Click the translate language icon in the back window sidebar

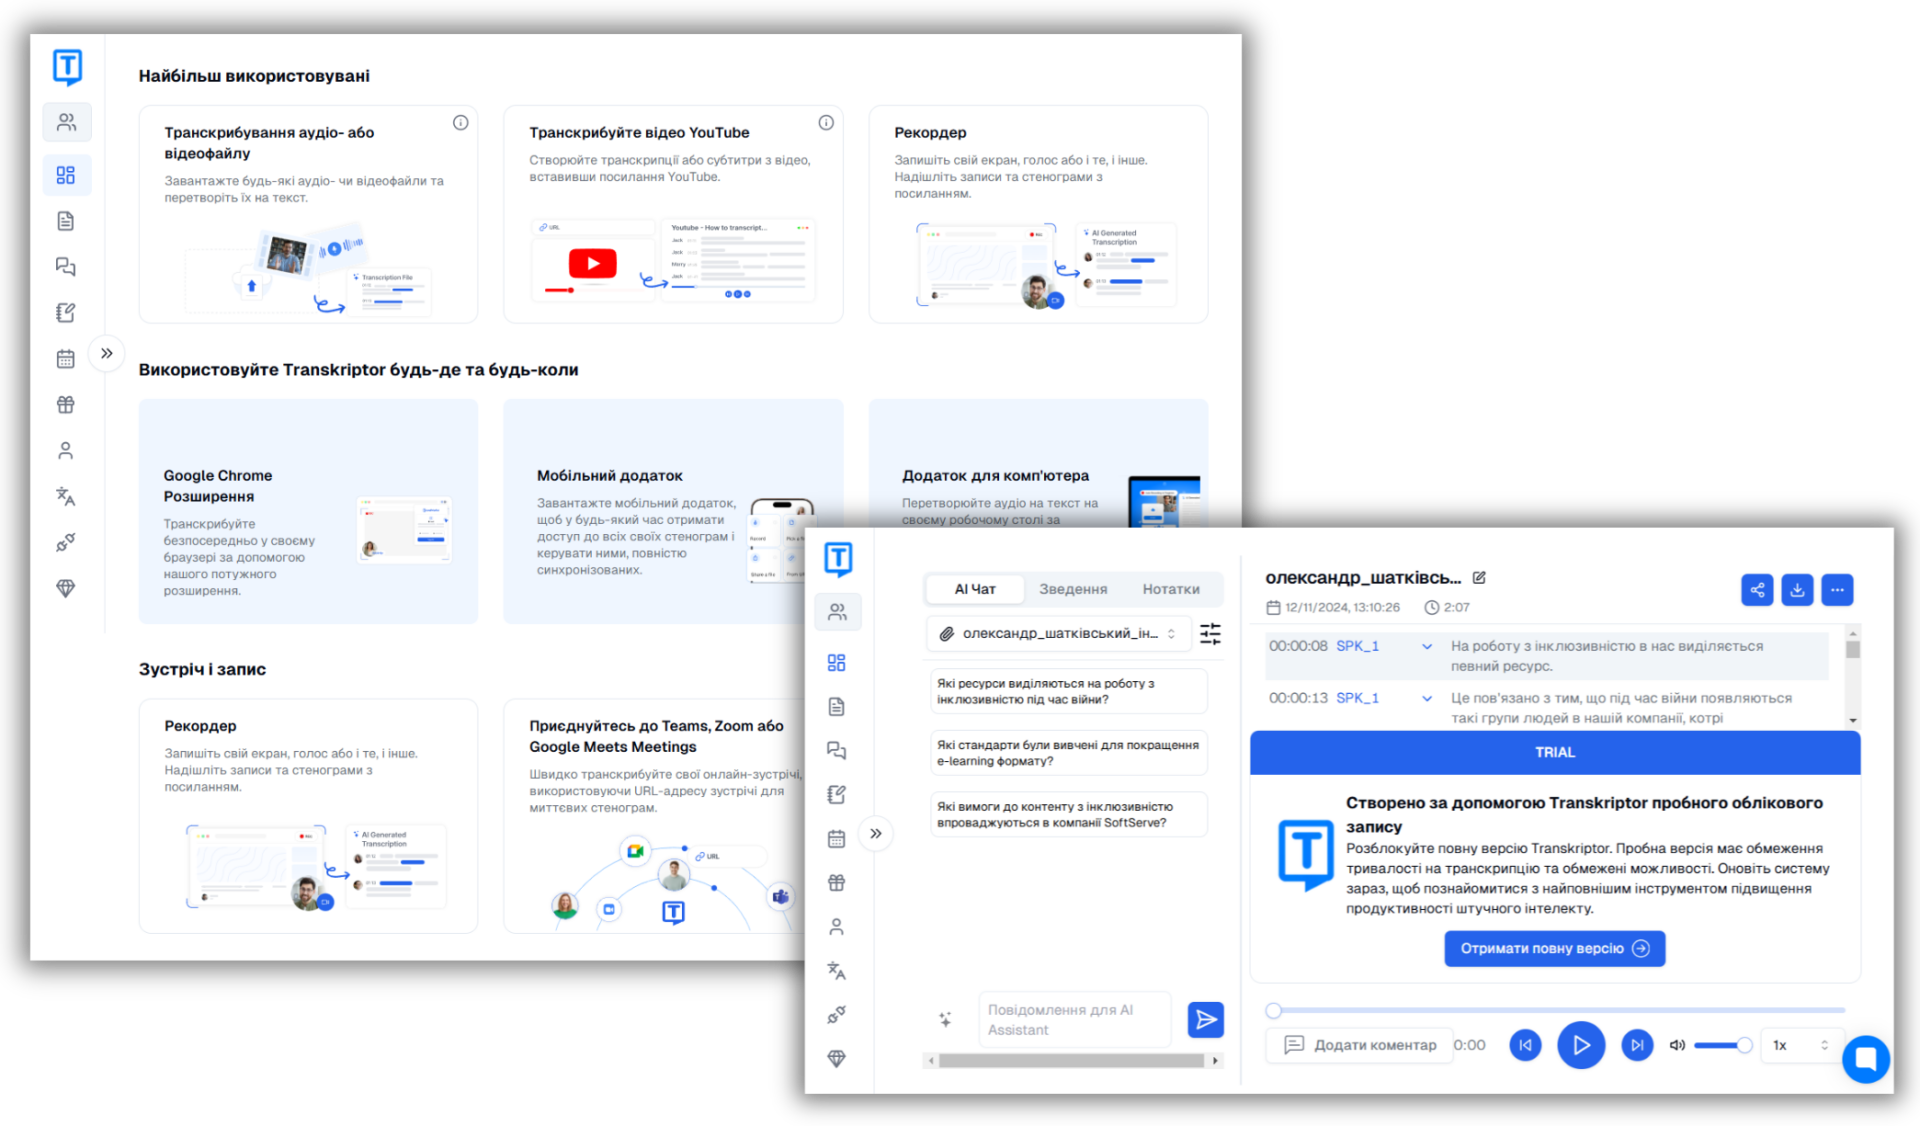pos(66,496)
